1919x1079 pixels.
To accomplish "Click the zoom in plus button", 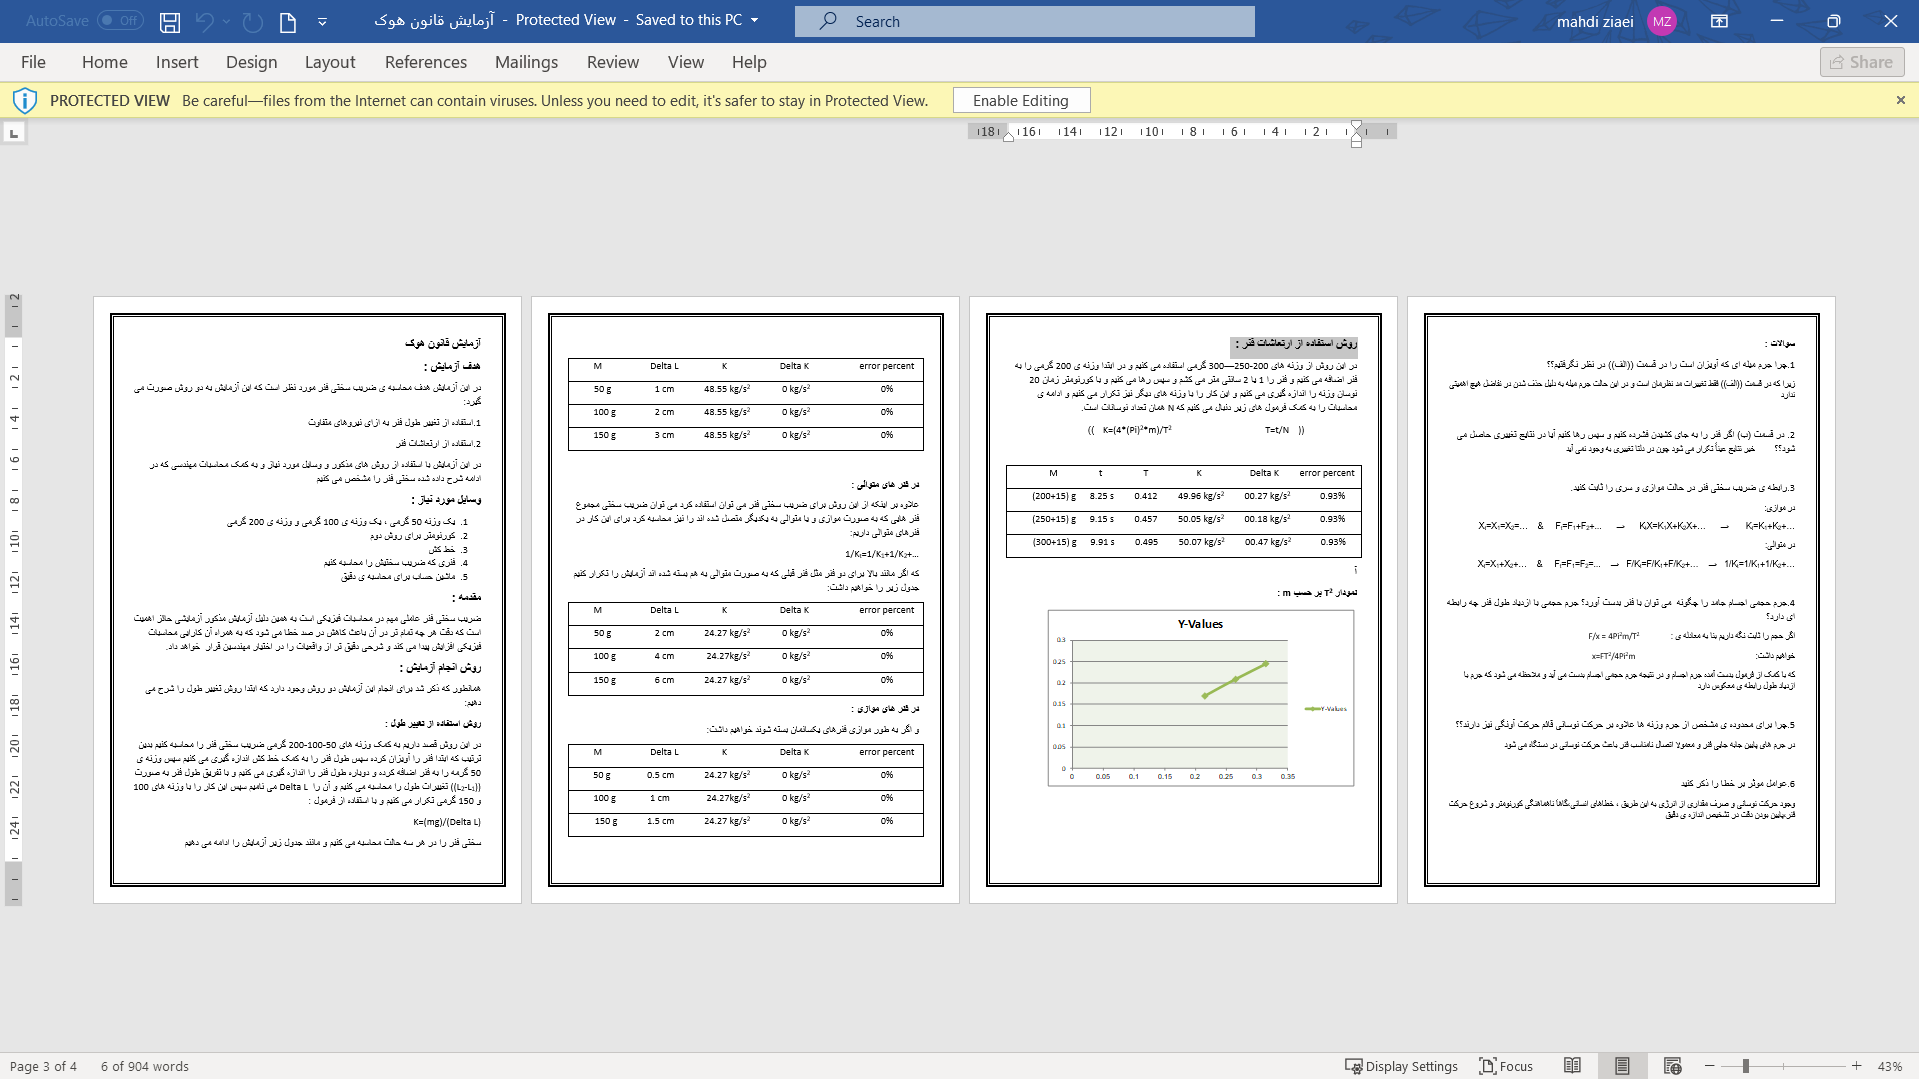I will pos(1856,1066).
